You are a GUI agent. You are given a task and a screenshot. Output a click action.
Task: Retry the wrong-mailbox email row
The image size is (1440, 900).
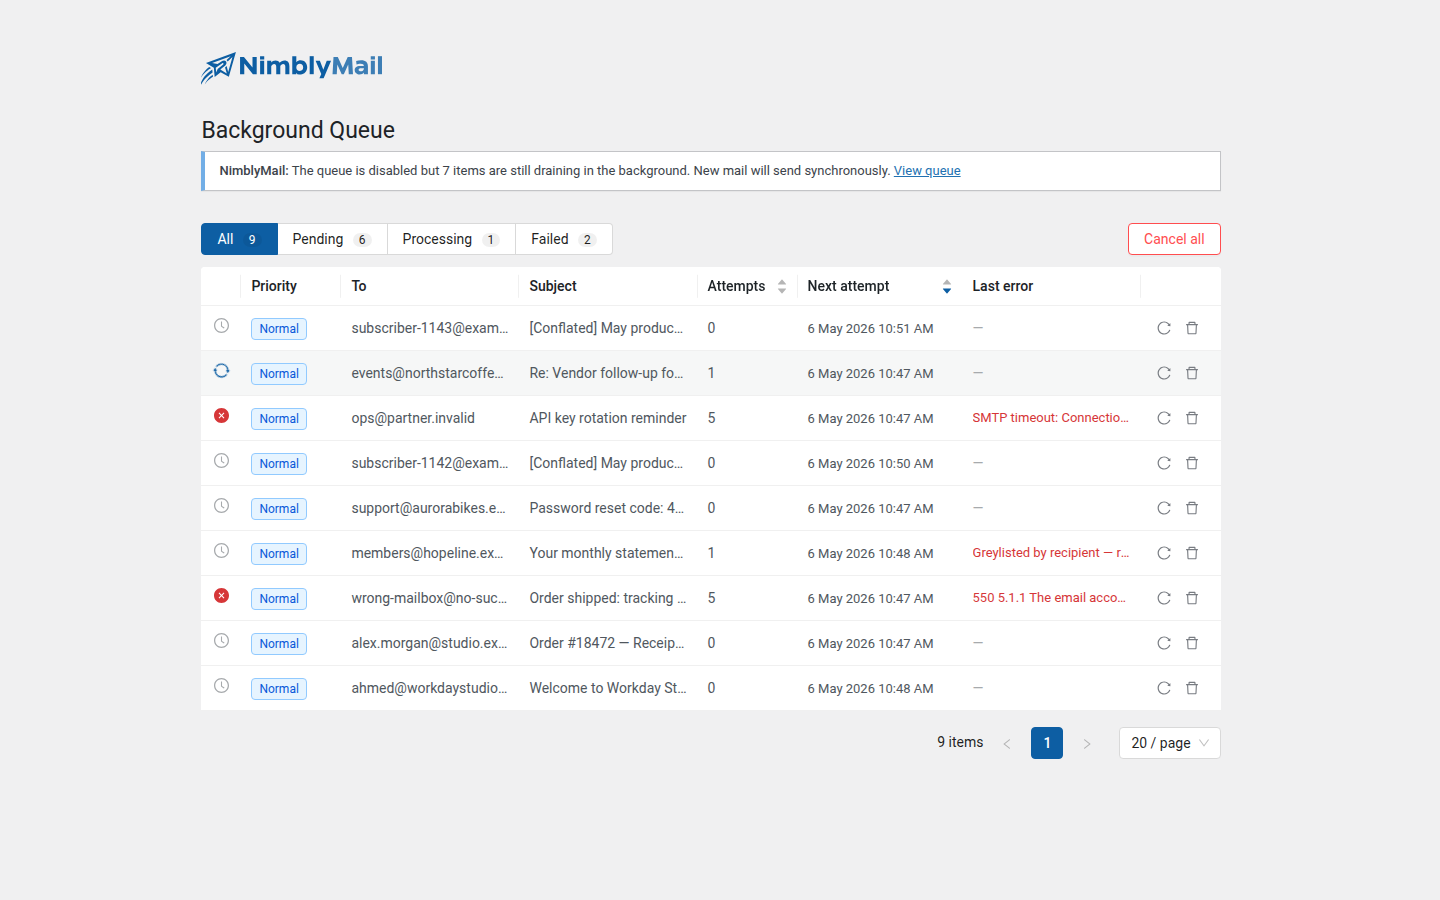point(1164,598)
